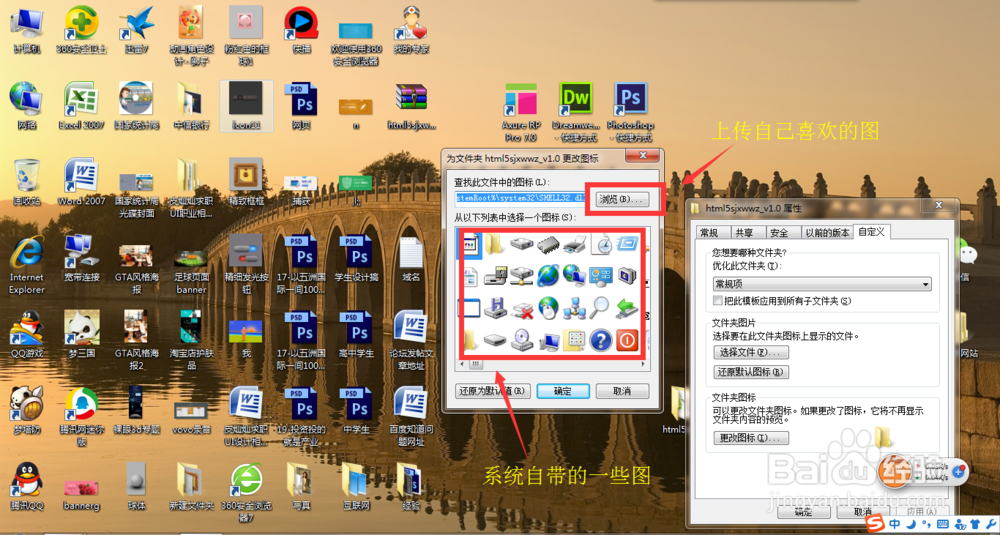Choose the drive with red X icon
Image resolution: width=1000 pixels, height=535 pixels.
pyautogui.click(x=522, y=309)
